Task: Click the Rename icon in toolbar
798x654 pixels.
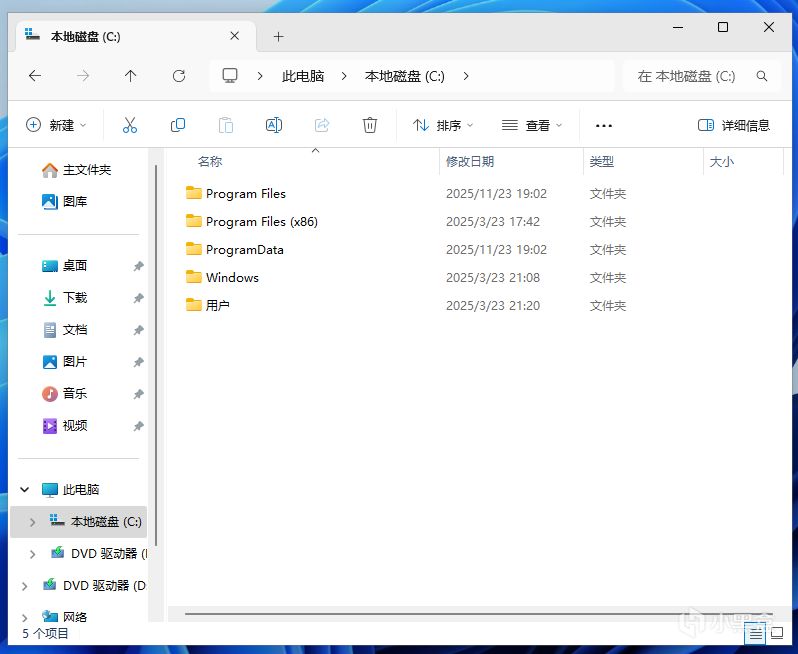Action: [274, 125]
